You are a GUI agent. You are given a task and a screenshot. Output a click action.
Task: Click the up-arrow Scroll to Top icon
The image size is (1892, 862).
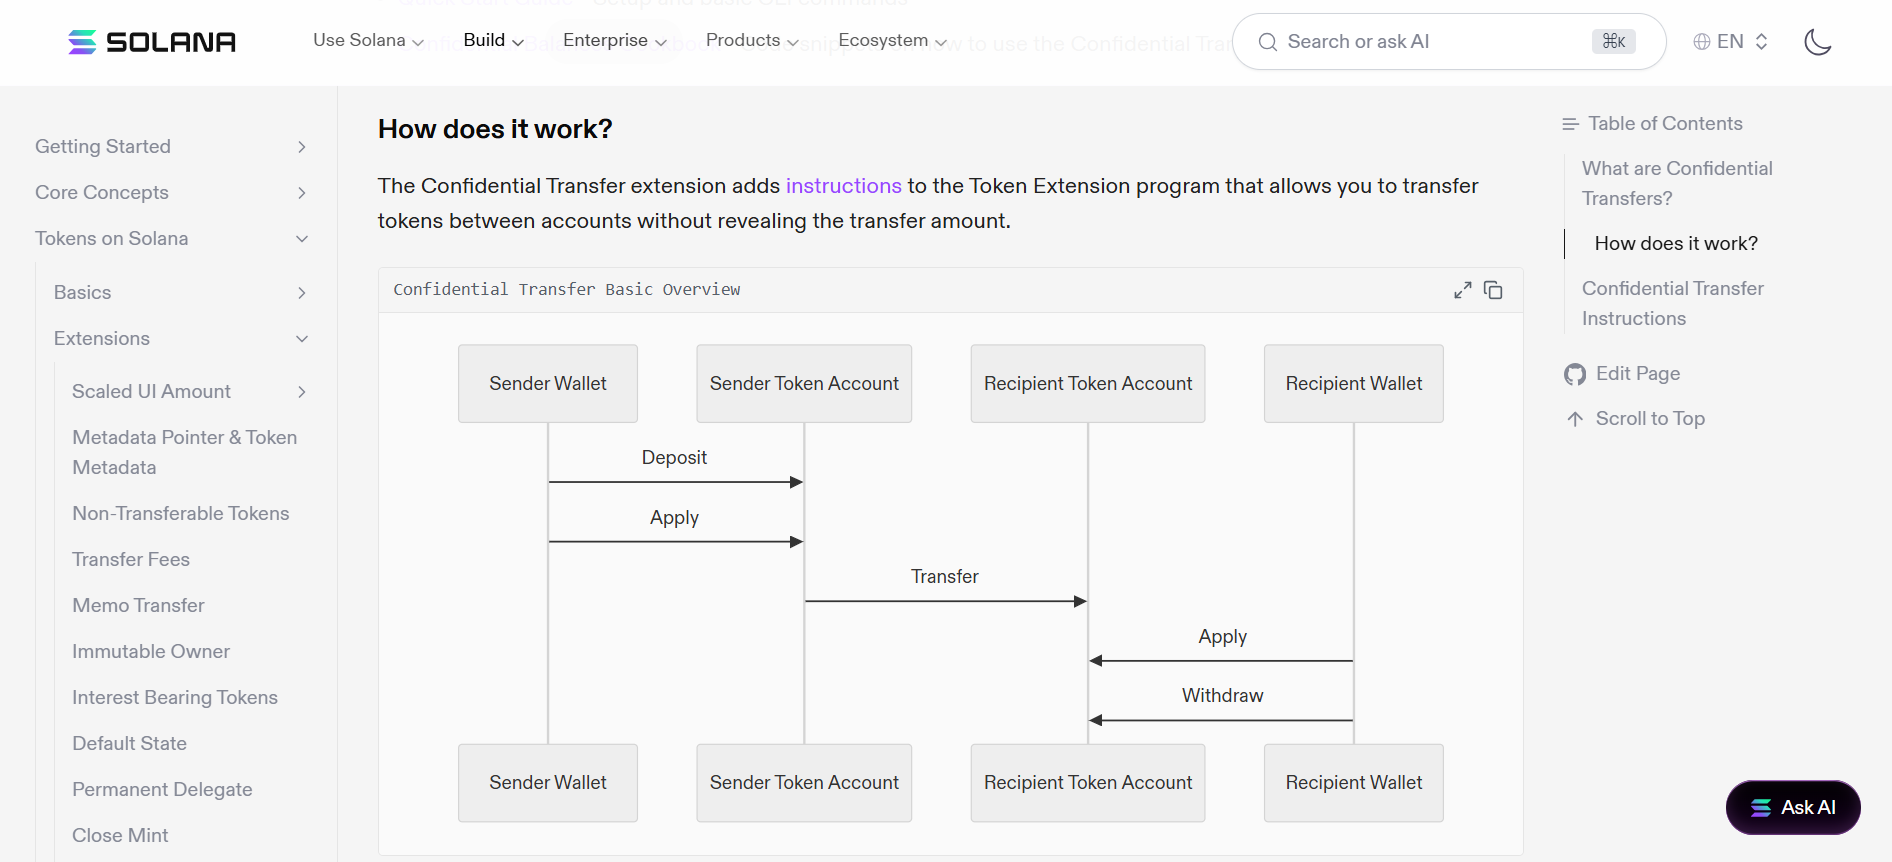point(1575,419)
